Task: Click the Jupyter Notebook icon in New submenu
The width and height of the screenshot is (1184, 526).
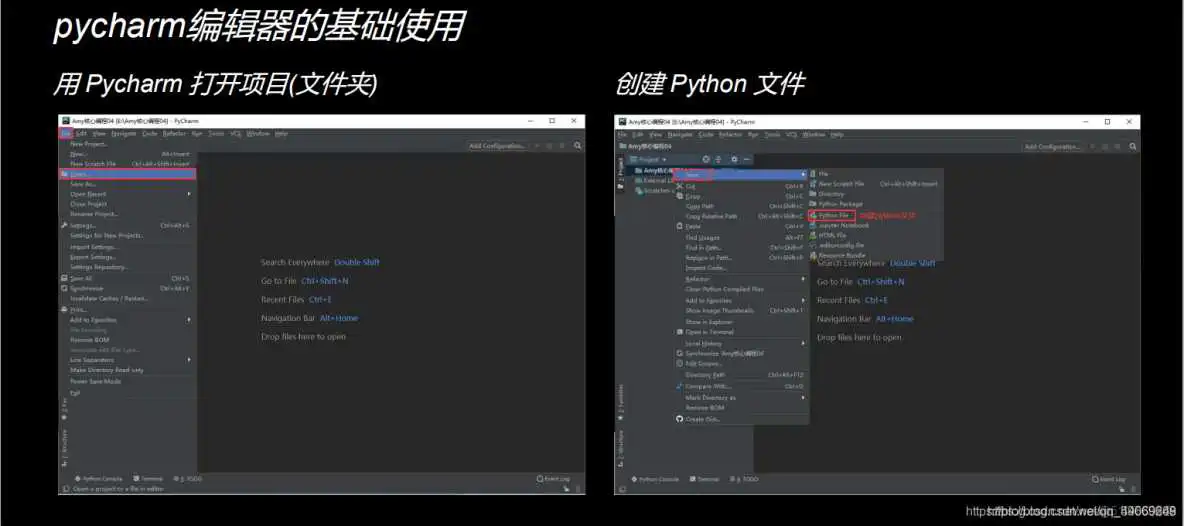Action: click(813, 225)
